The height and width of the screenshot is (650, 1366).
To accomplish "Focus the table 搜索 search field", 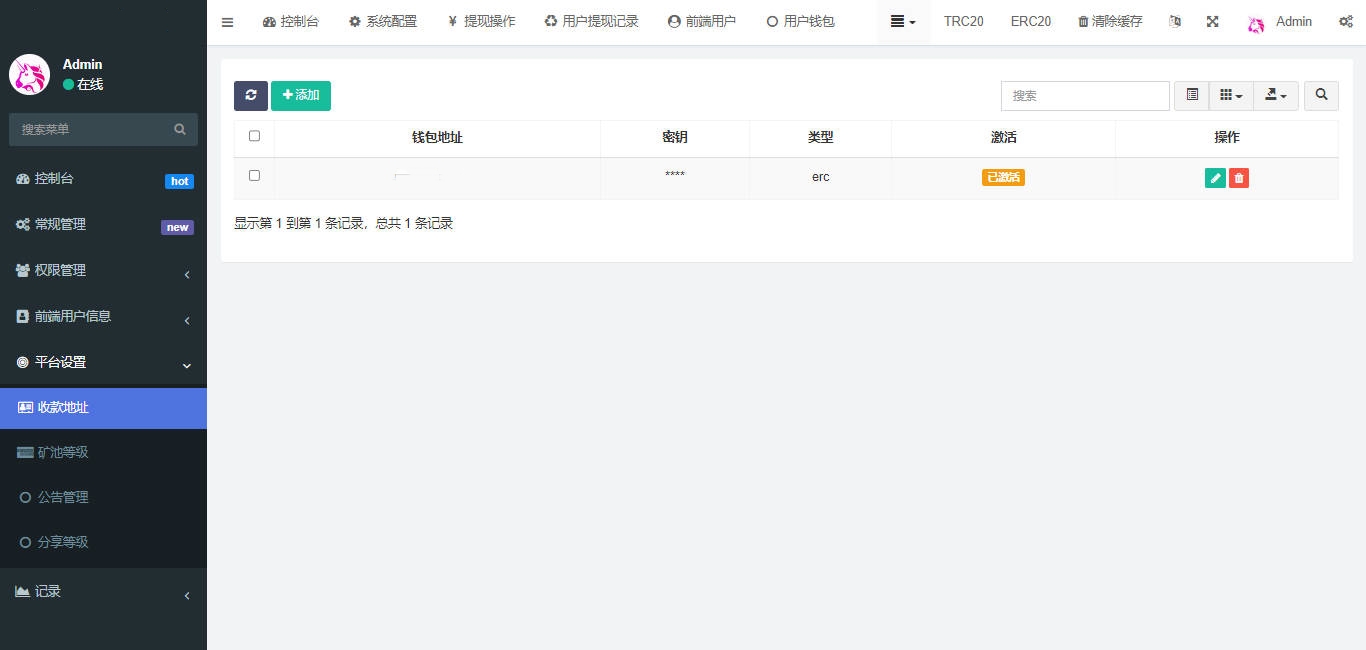I will [x=1085, y=95].
